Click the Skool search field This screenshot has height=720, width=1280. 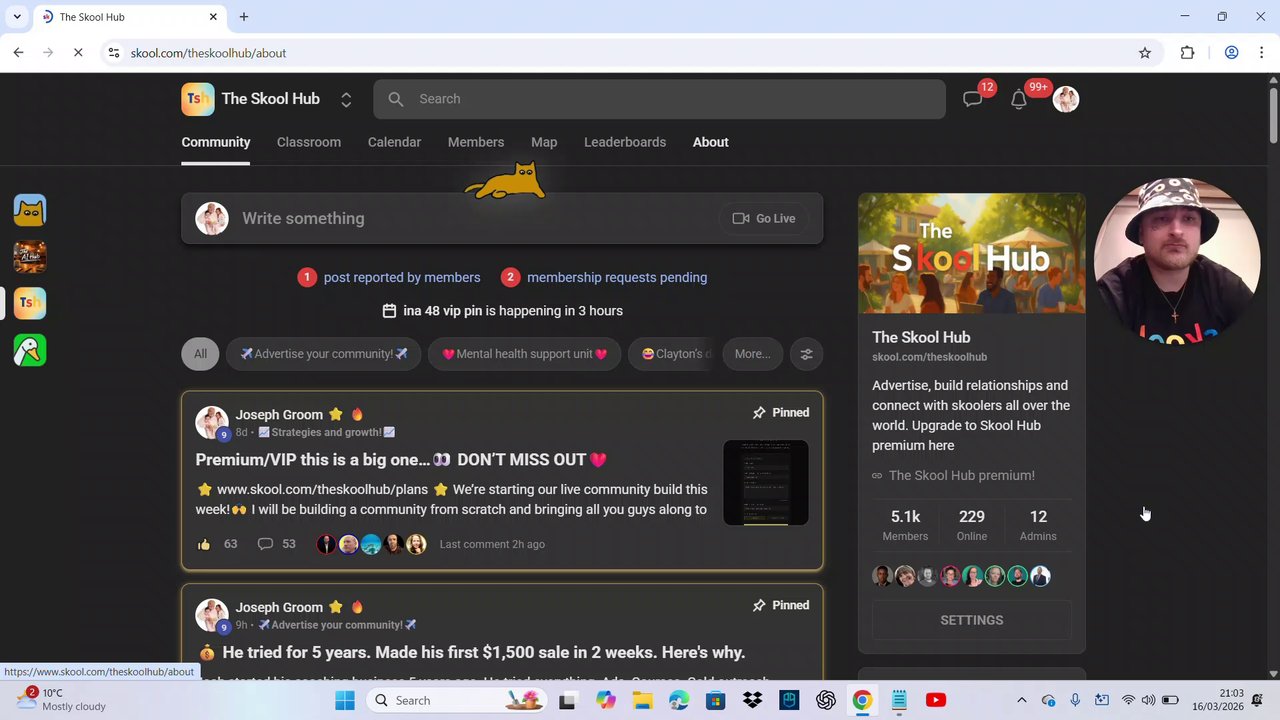click(659, 99)
